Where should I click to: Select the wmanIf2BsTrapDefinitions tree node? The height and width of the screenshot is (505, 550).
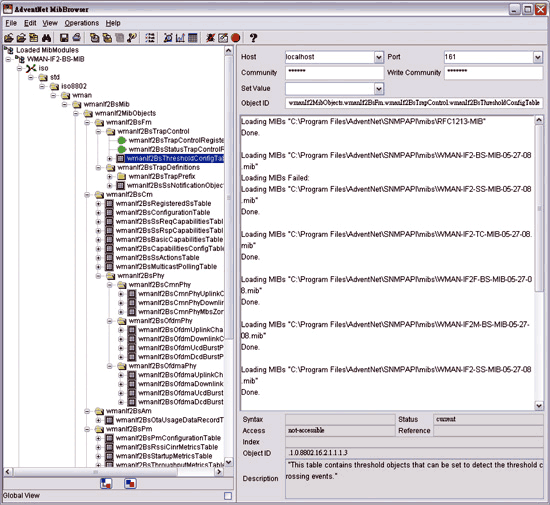(x=158, y=167)
